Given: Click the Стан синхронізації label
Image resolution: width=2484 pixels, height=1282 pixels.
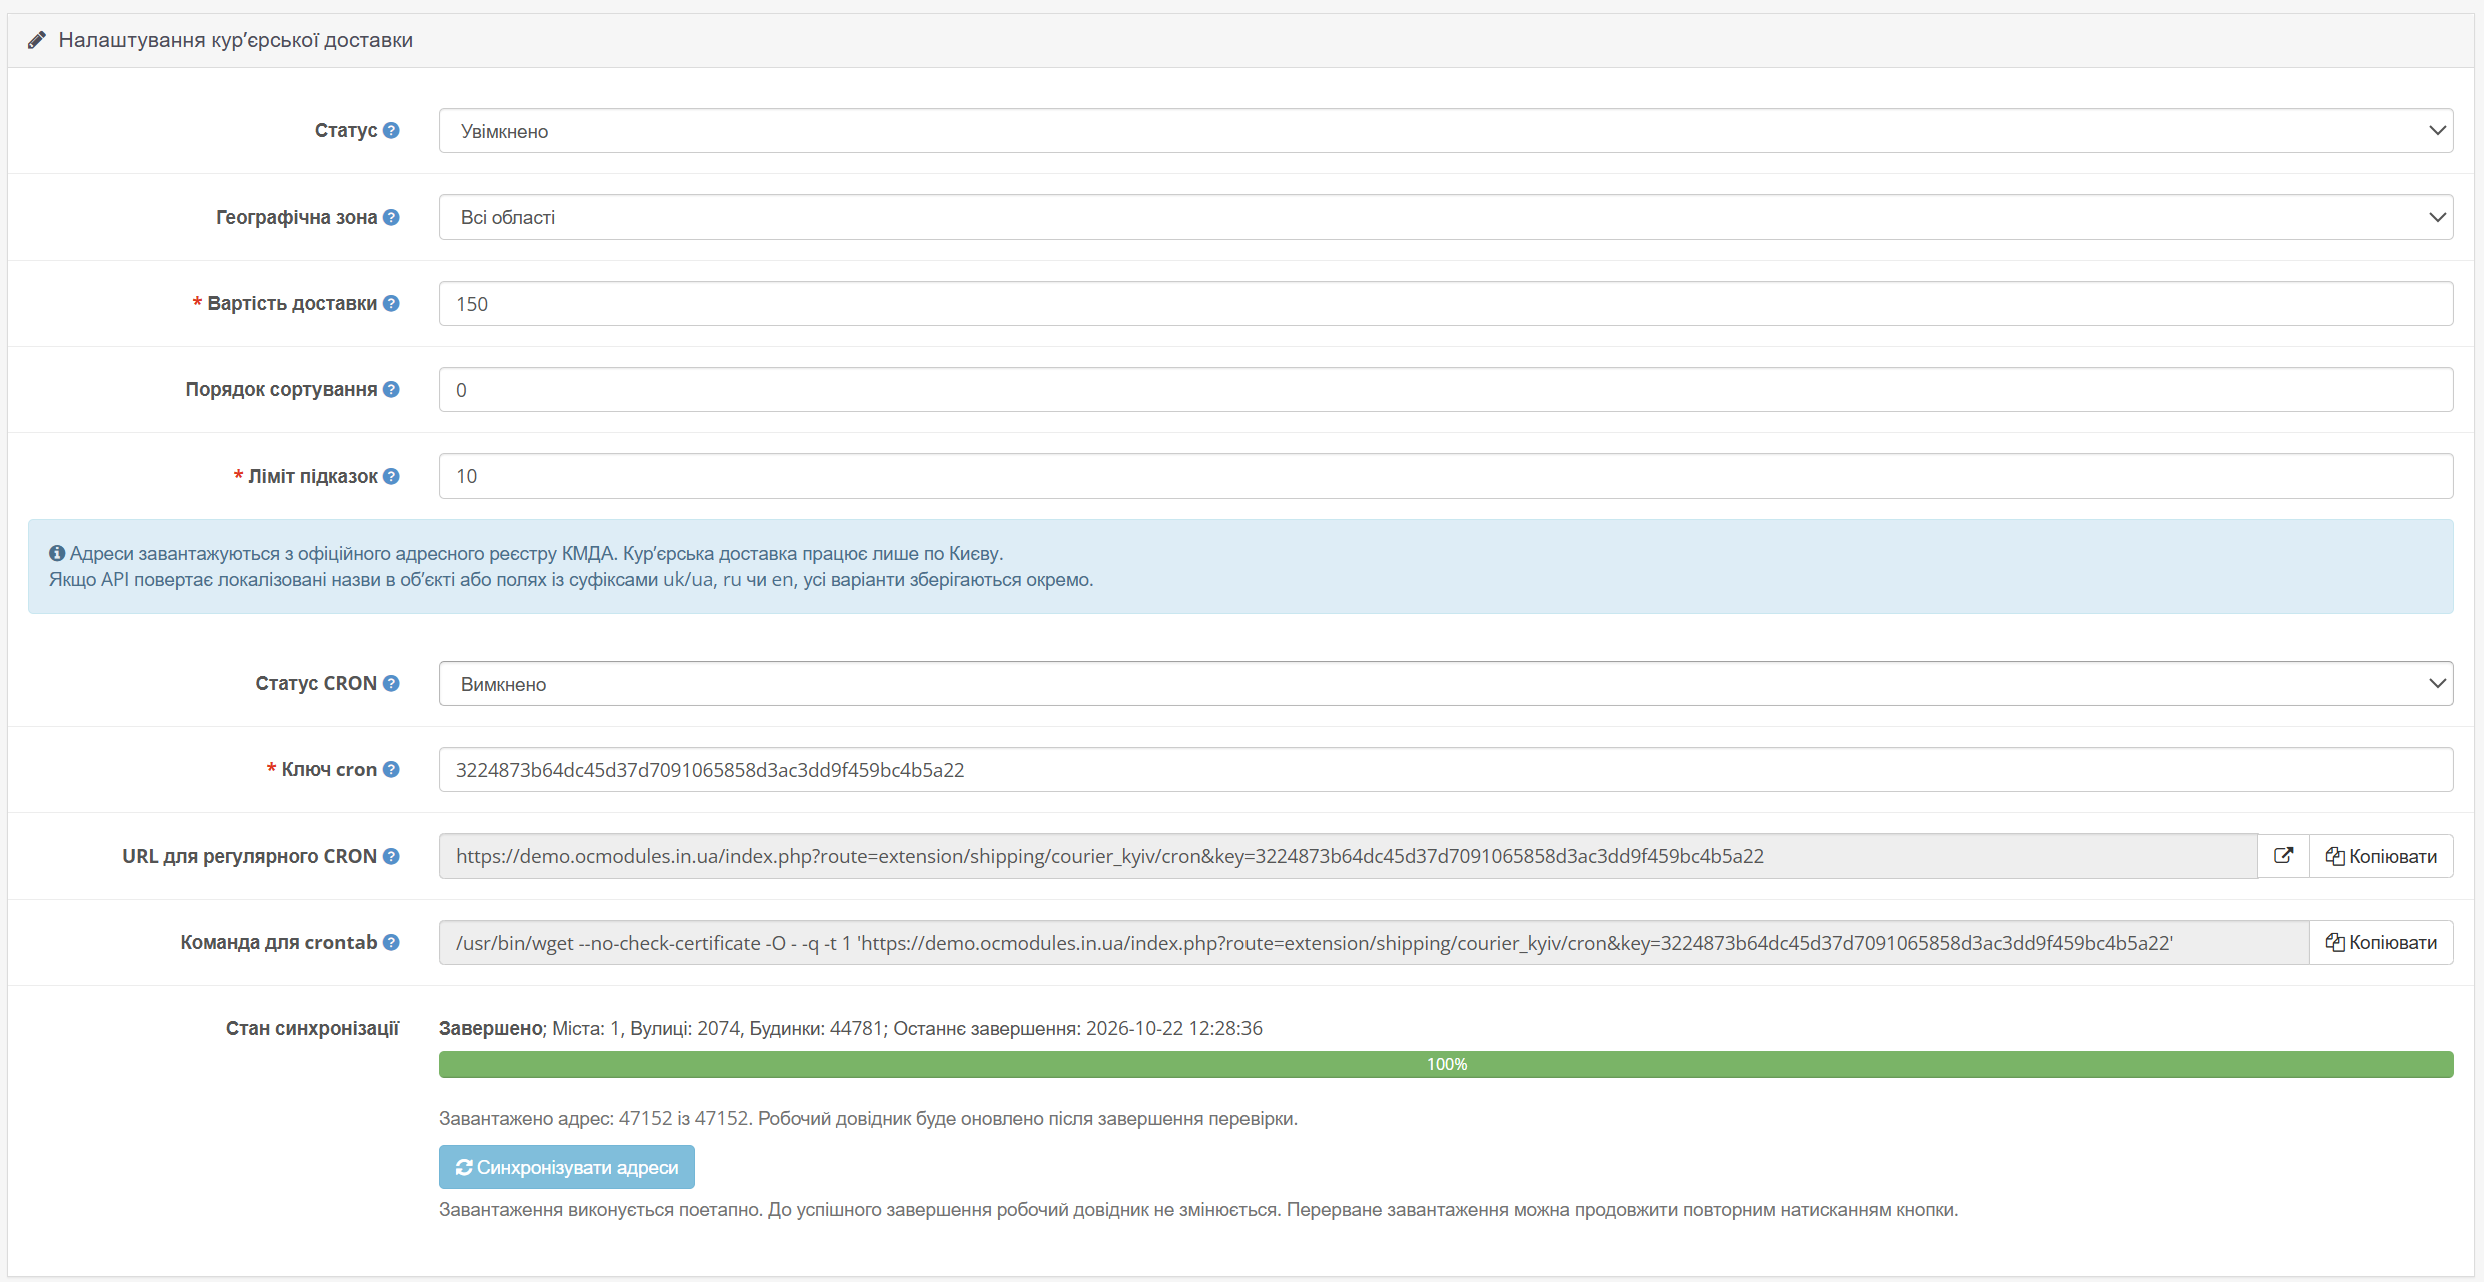Looking at the screenshot, I should coord(312,1028).
